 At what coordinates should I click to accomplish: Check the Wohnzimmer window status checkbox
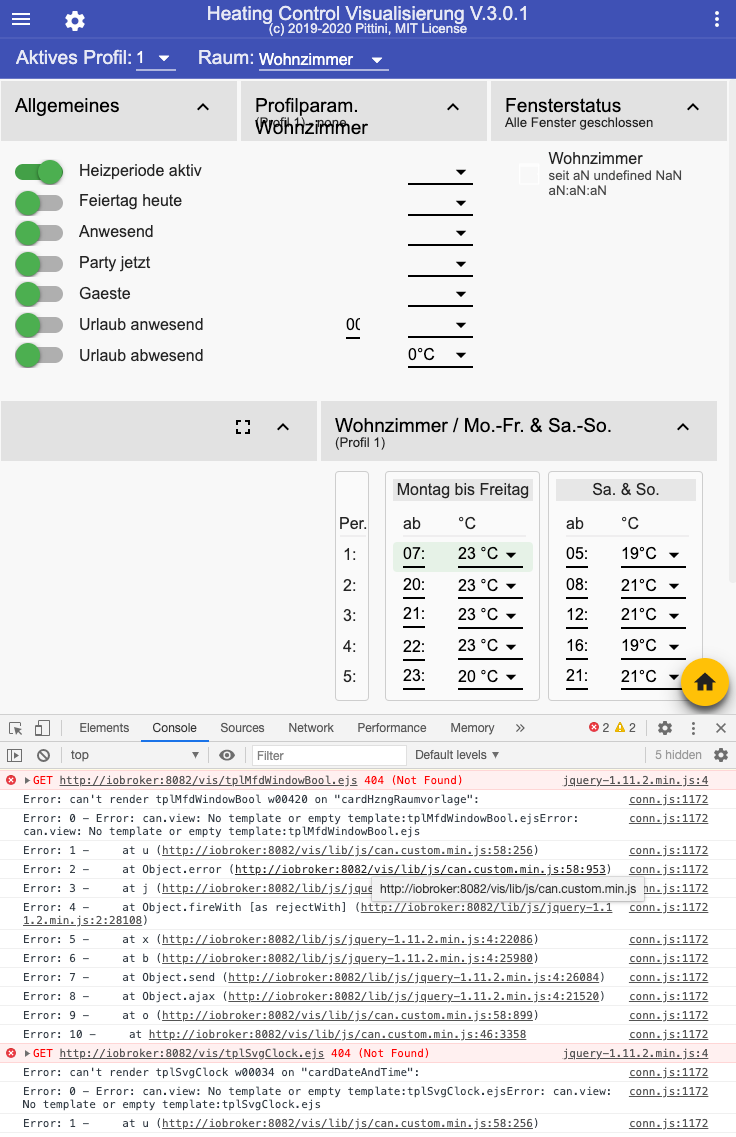529,174
